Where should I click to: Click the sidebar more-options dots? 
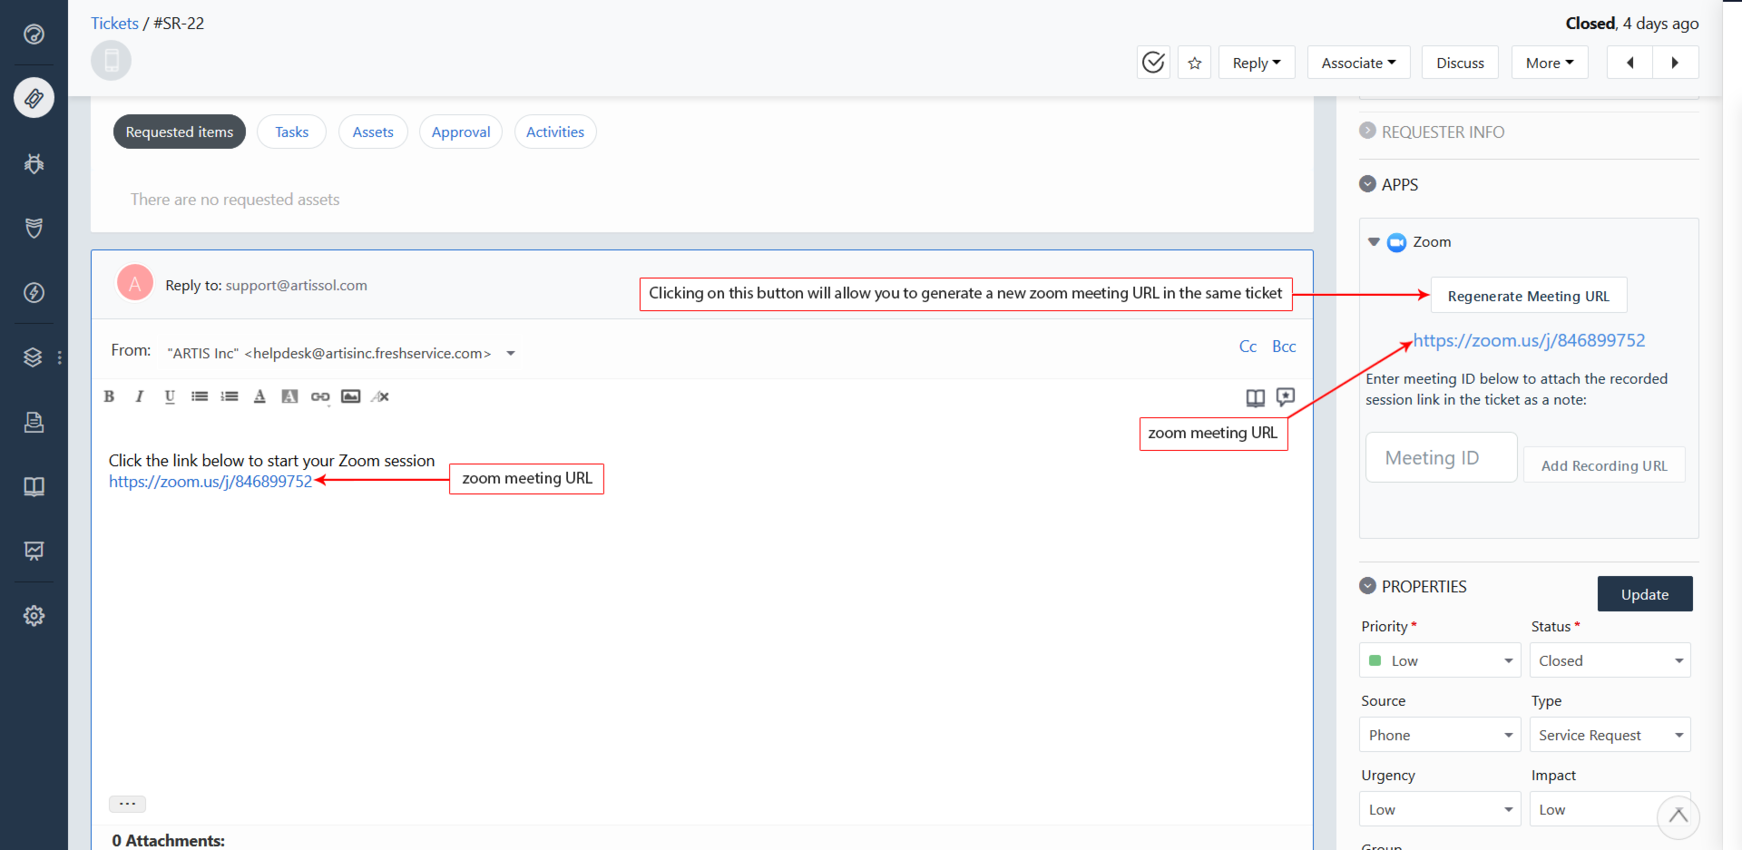click(60, 357)
